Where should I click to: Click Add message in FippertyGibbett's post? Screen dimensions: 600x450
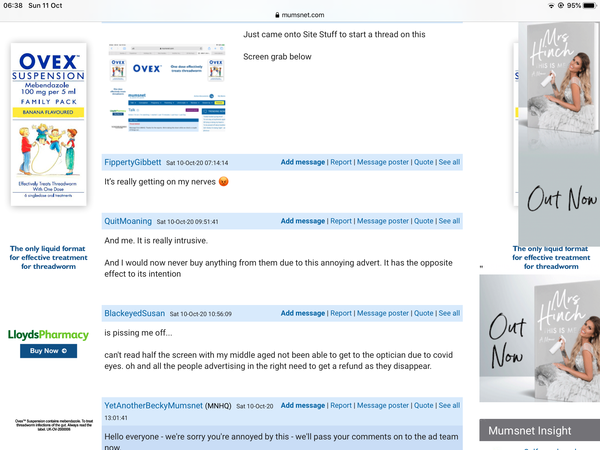click(303, 162)
